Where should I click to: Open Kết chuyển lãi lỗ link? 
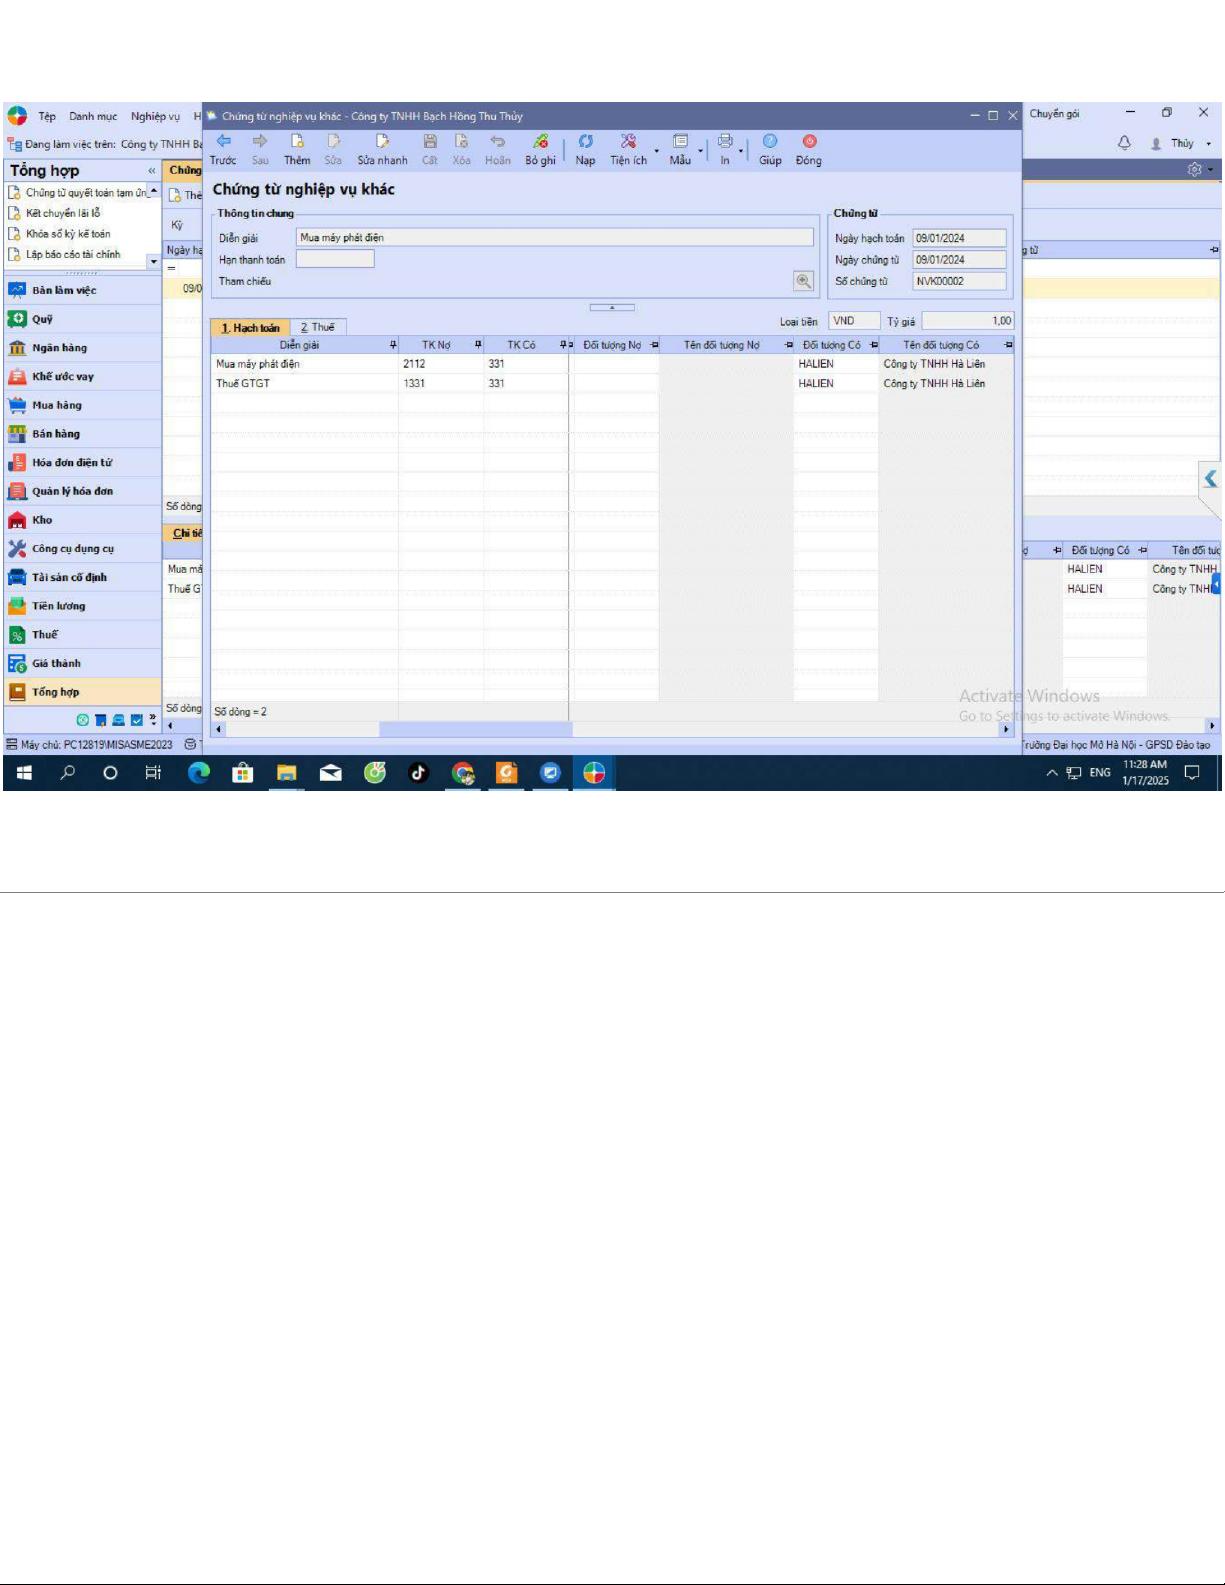pos(63,213)
